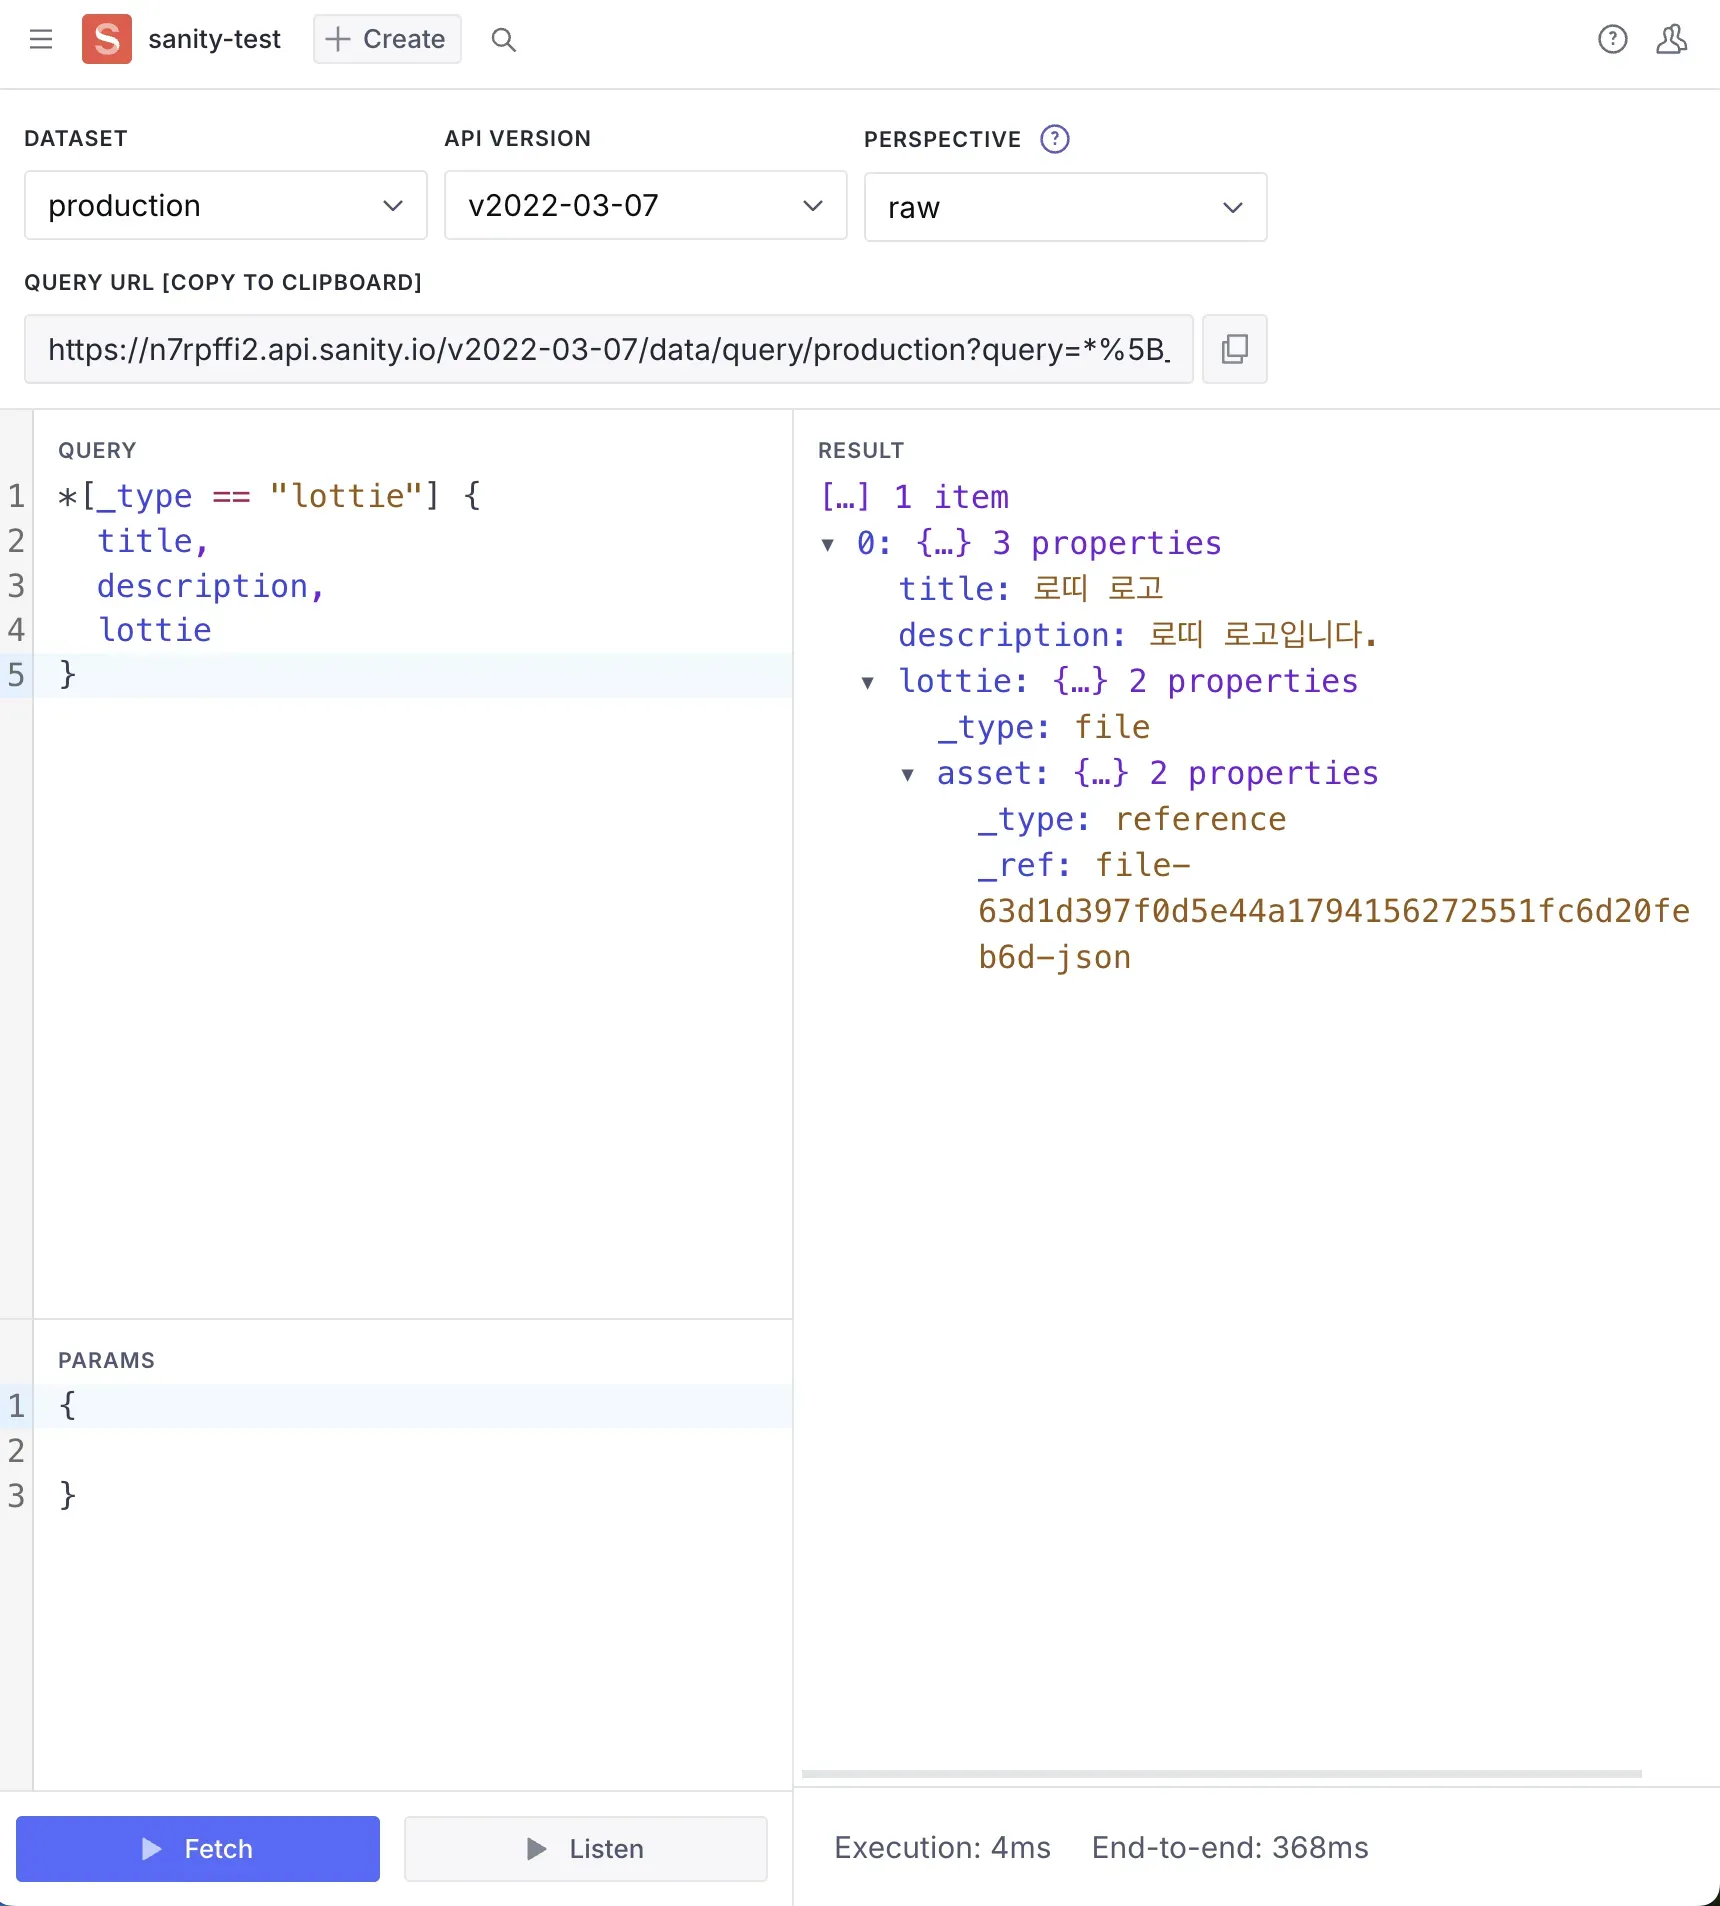Open the hamburger navigation menu

(x=41, y=39)
